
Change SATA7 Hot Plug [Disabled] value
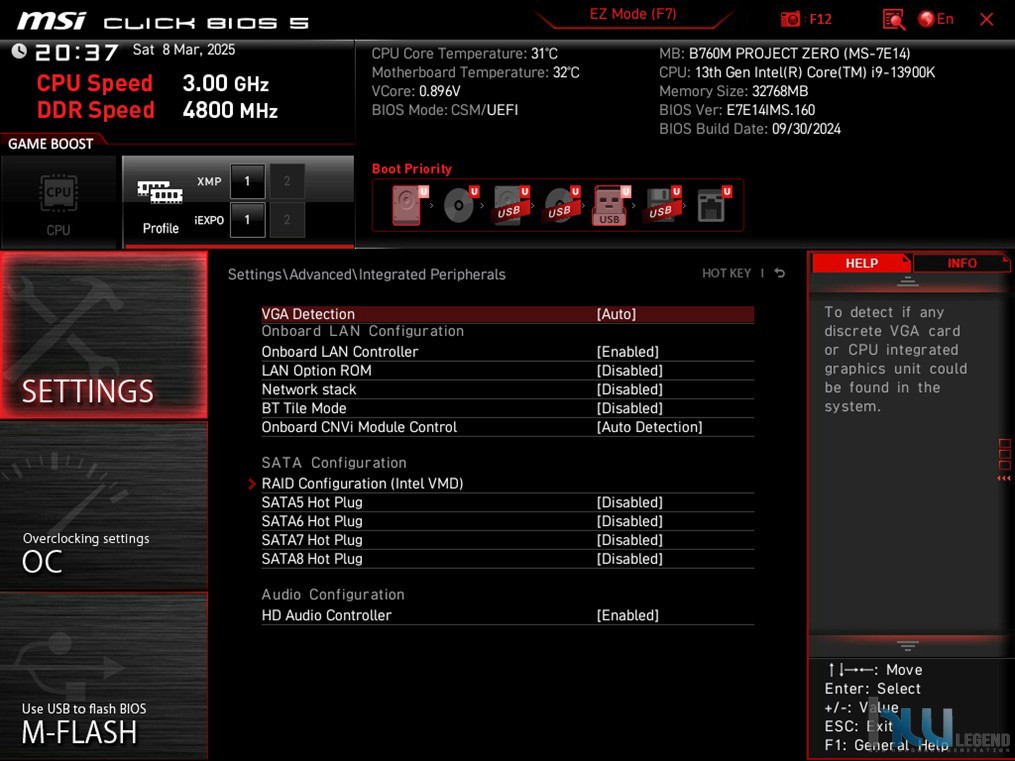(629, 540)
